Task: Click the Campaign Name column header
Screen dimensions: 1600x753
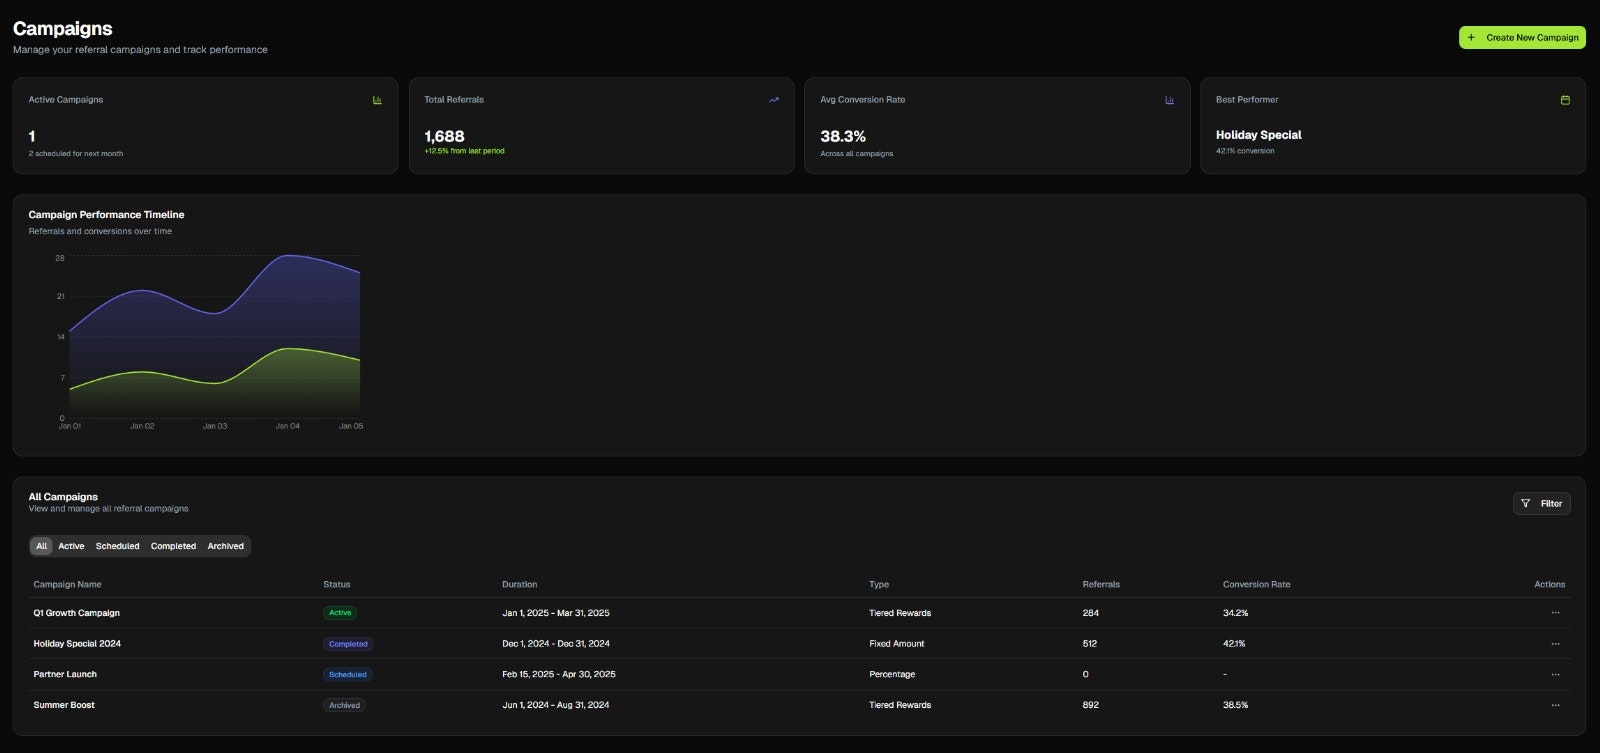Action: click(67, 585)
